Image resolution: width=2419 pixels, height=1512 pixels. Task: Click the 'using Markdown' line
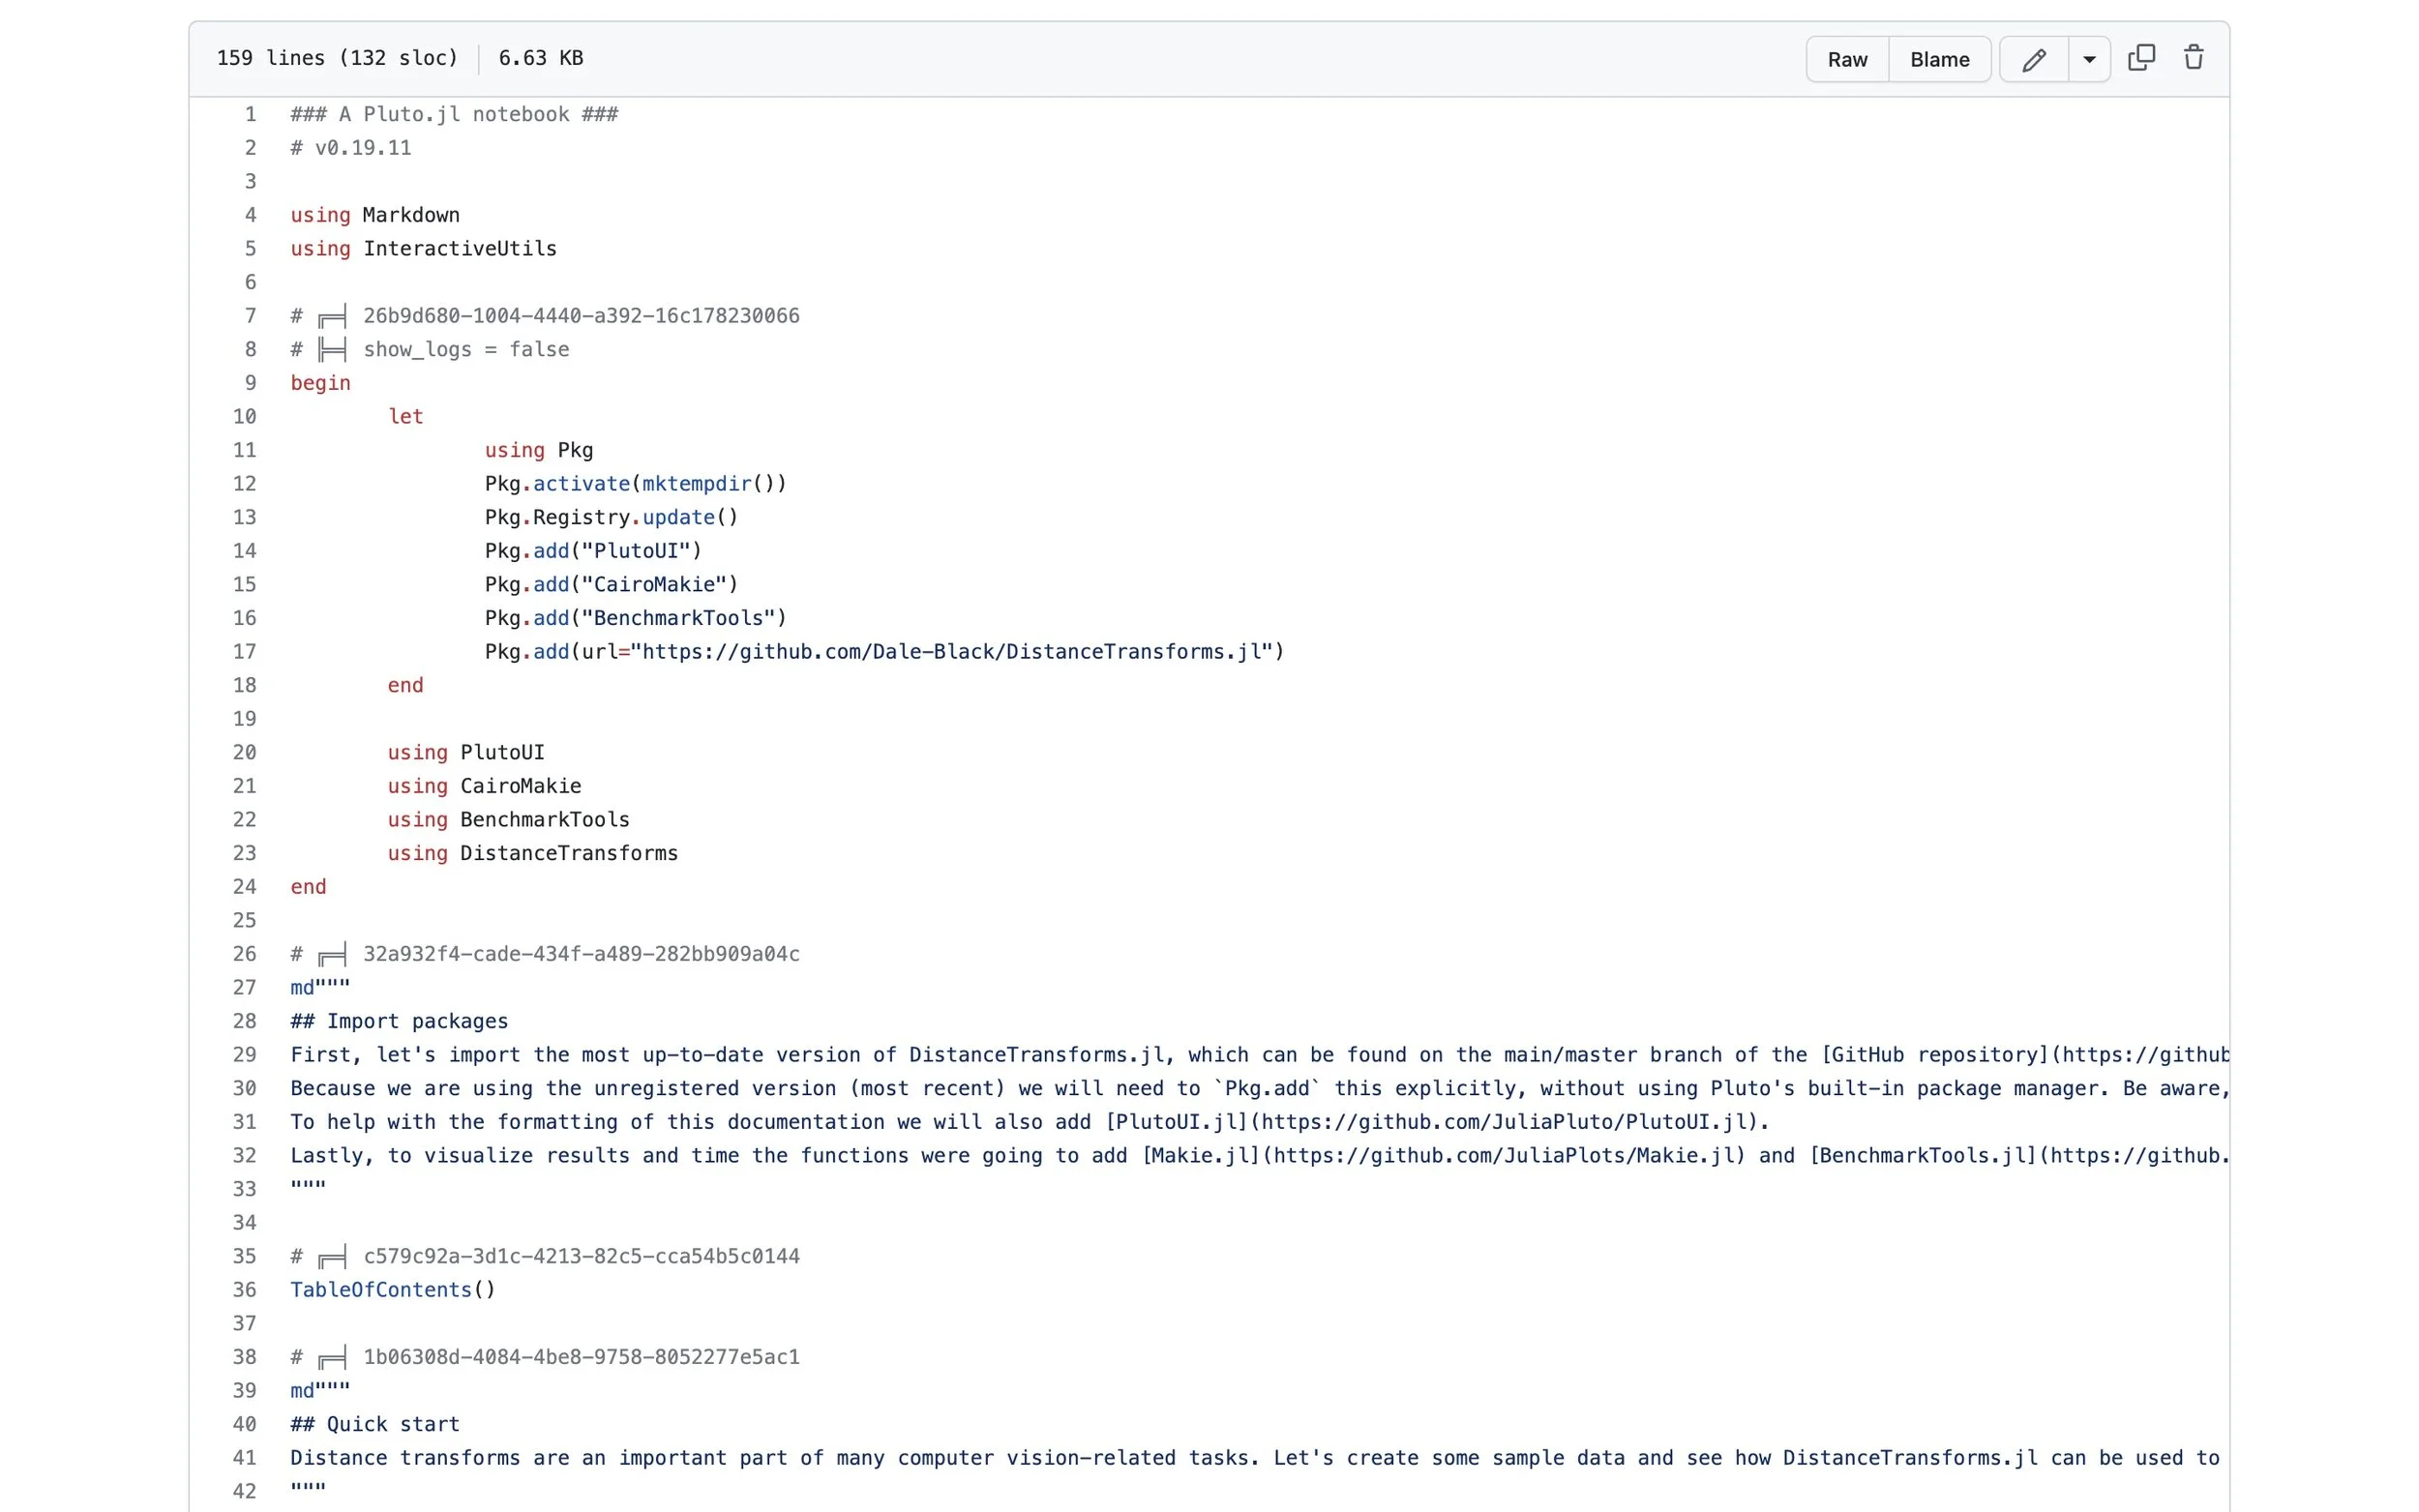point(375,215)
